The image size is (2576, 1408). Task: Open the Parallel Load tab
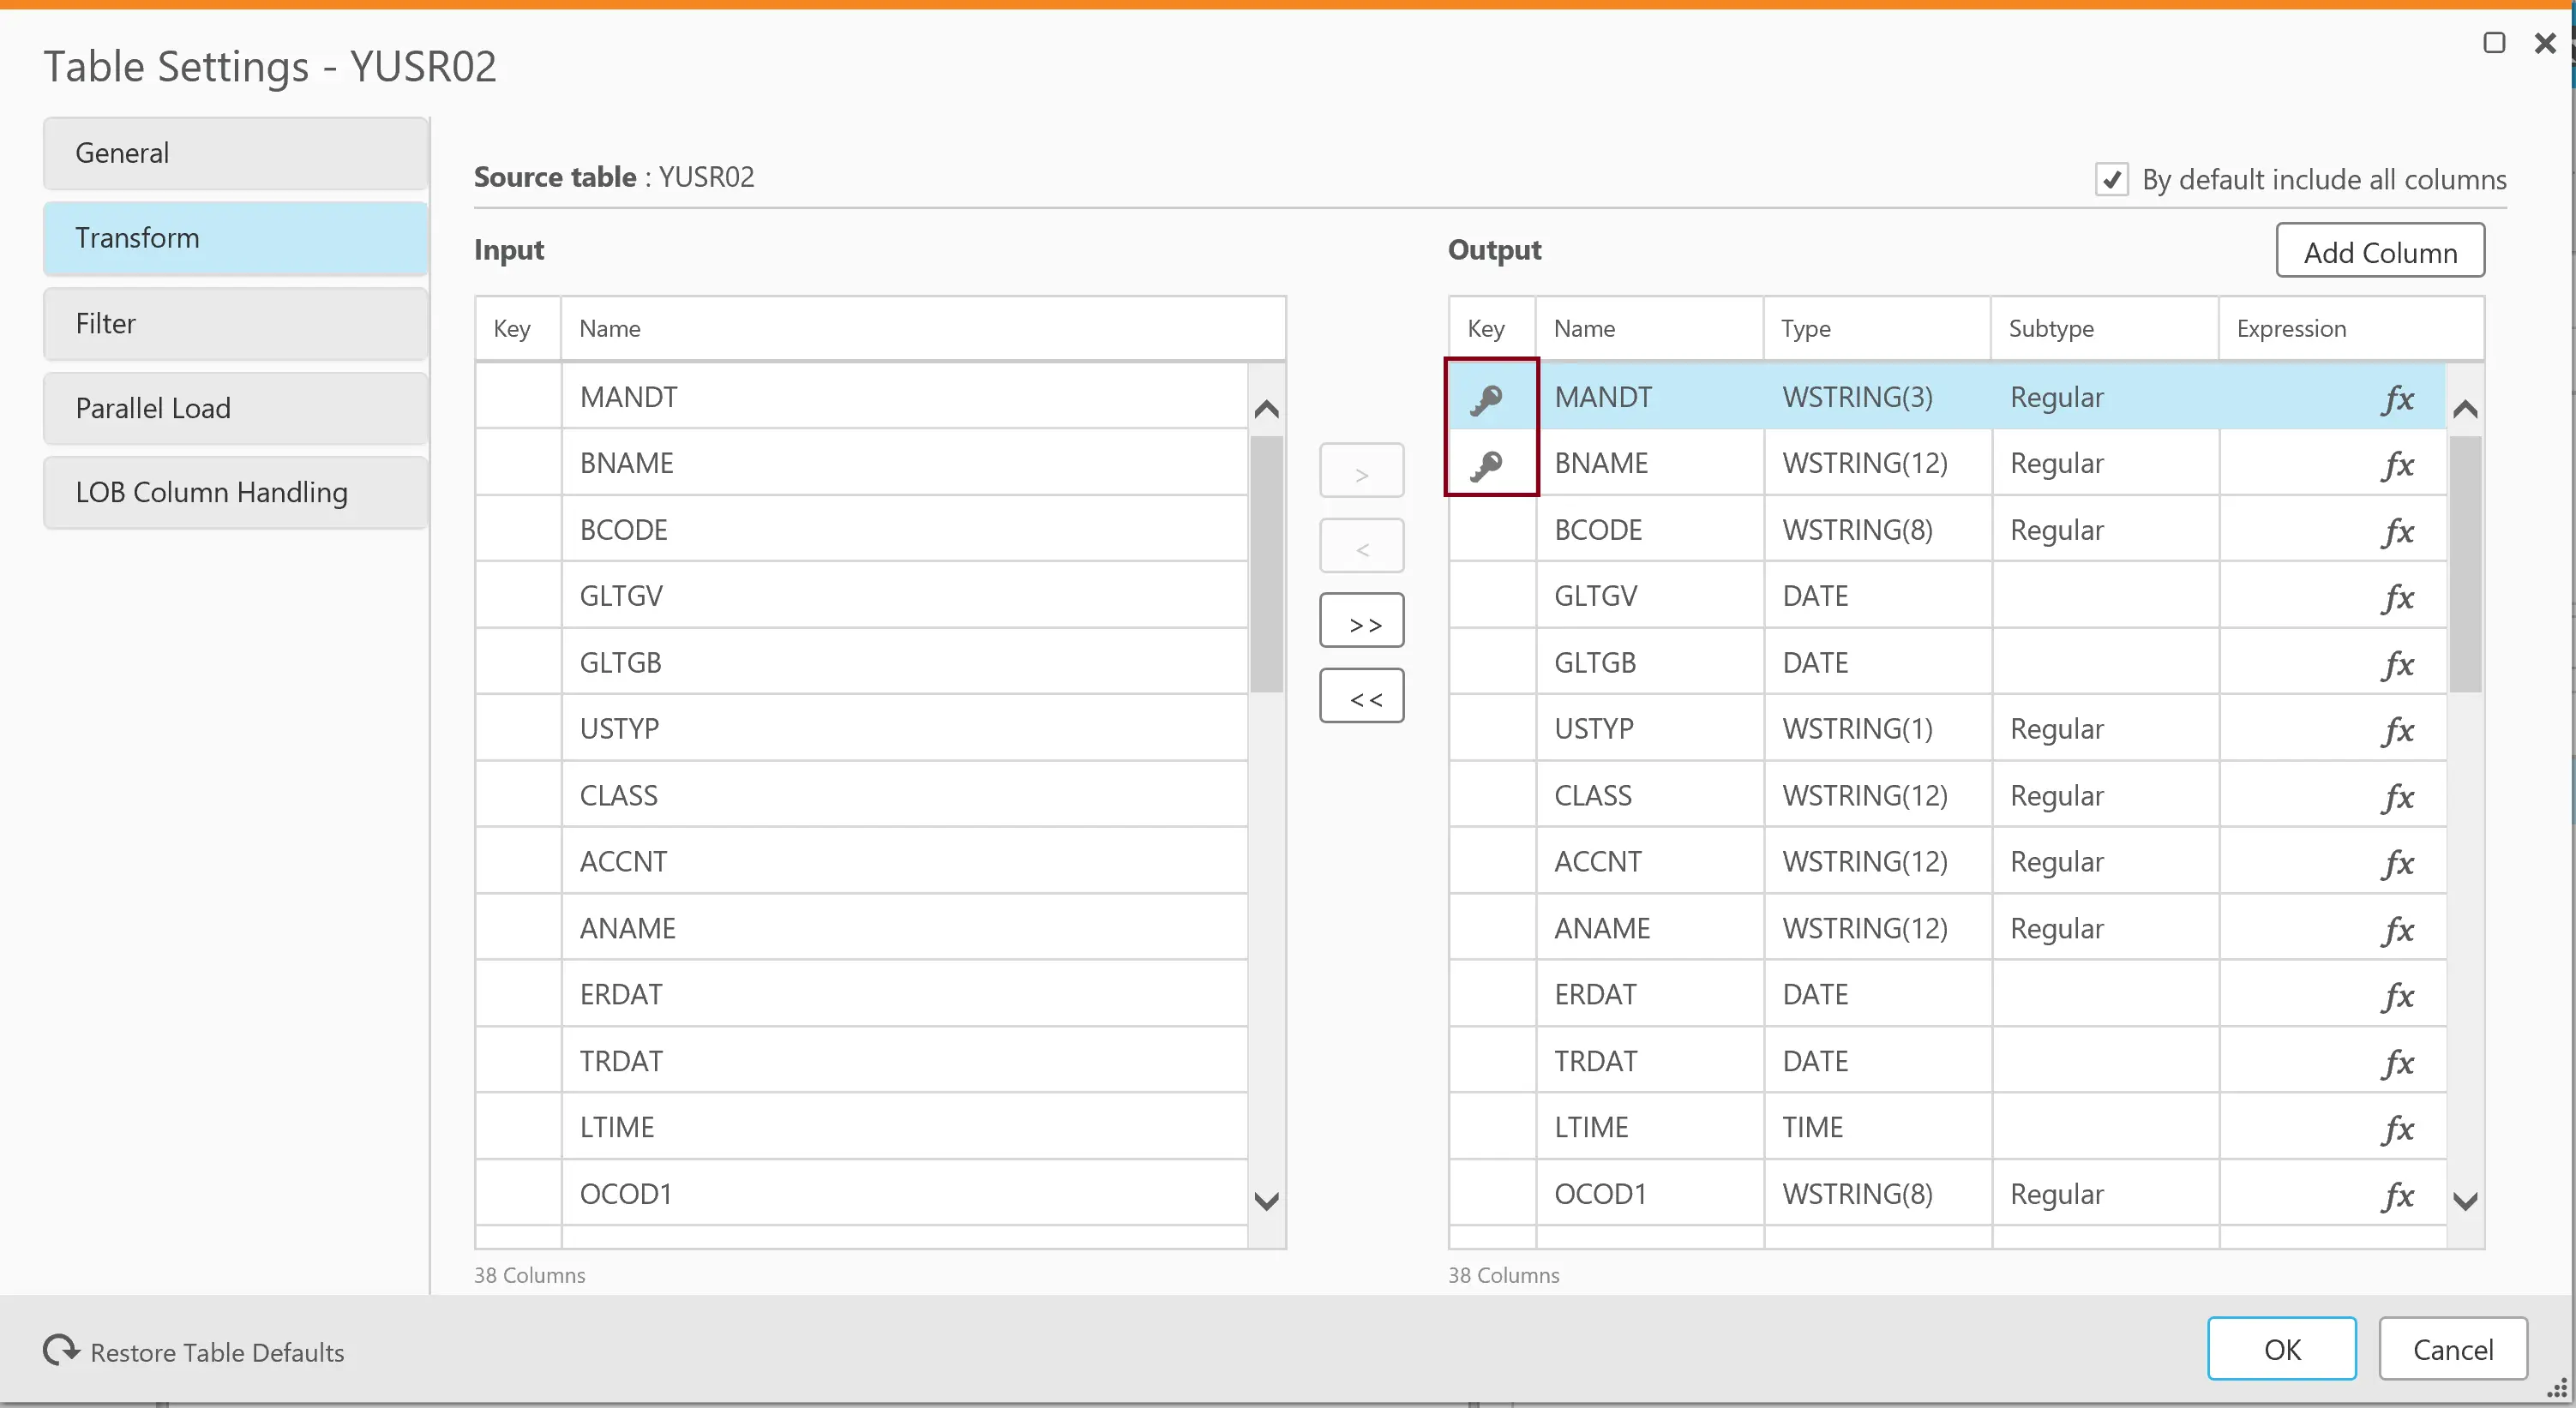click(236, 408)
